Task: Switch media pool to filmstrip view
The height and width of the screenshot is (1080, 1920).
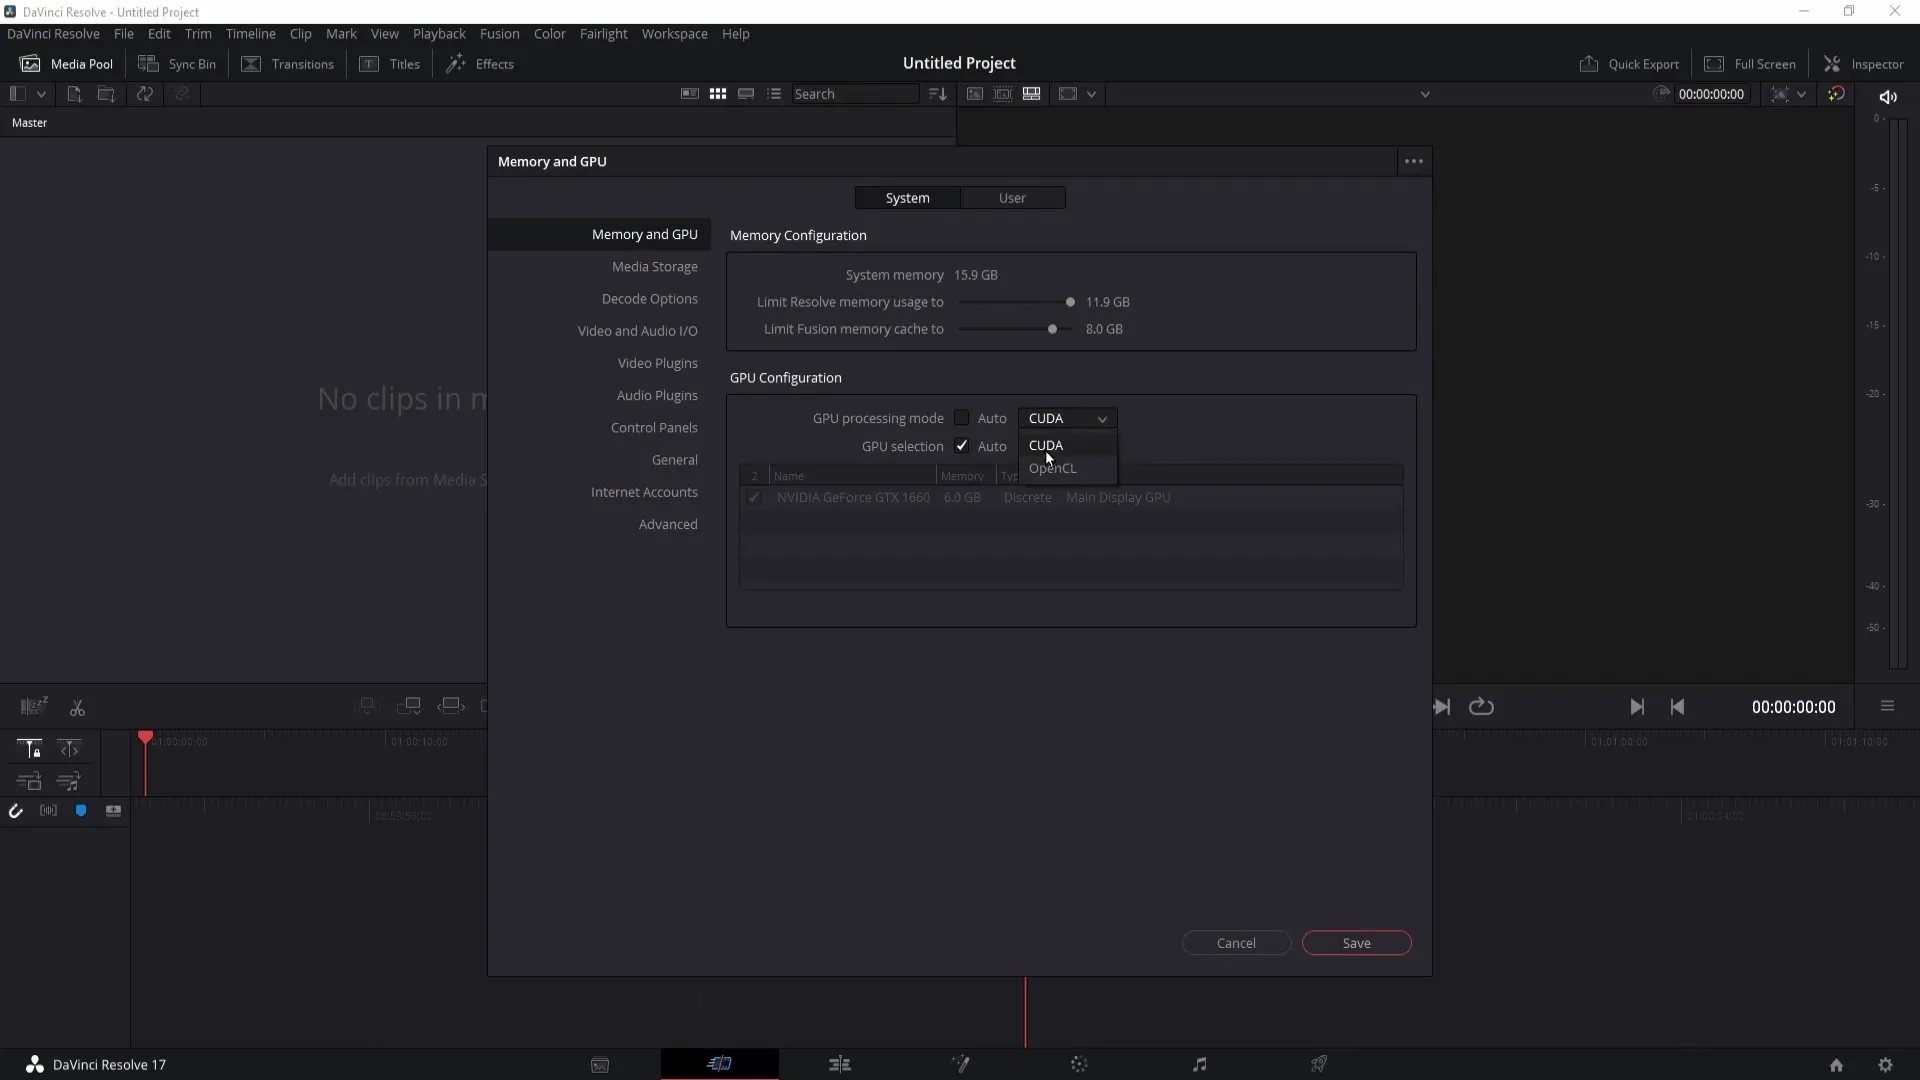Action: [746, 94]
